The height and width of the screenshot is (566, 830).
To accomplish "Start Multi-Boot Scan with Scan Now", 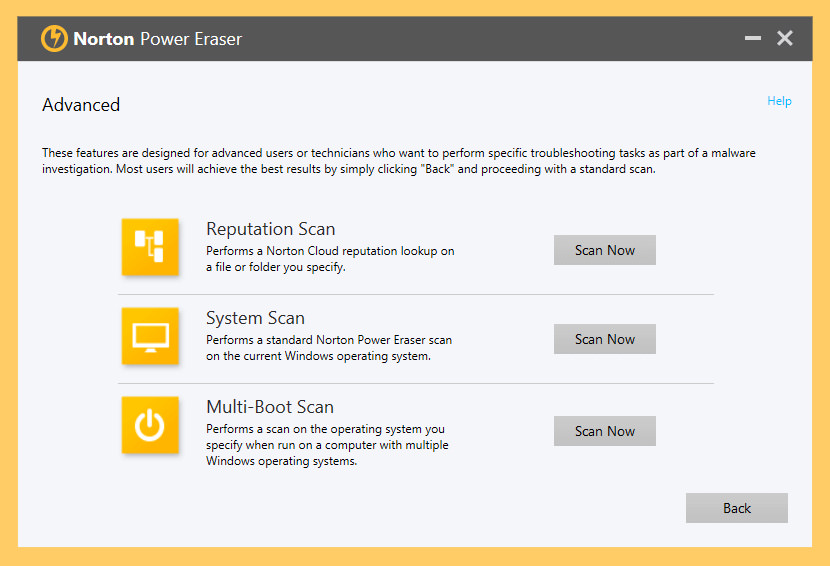I will coord(605,431).
